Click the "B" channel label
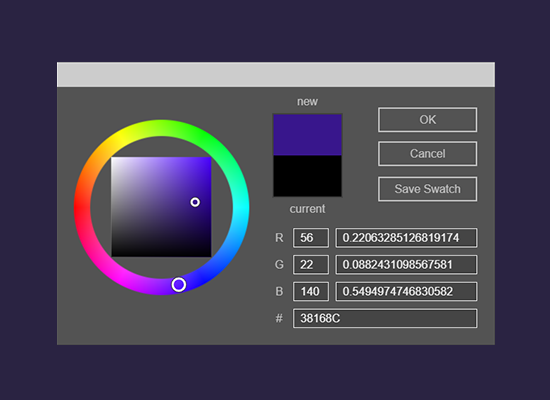Viewport: 550px width, 400px height. tap(279, 292)
